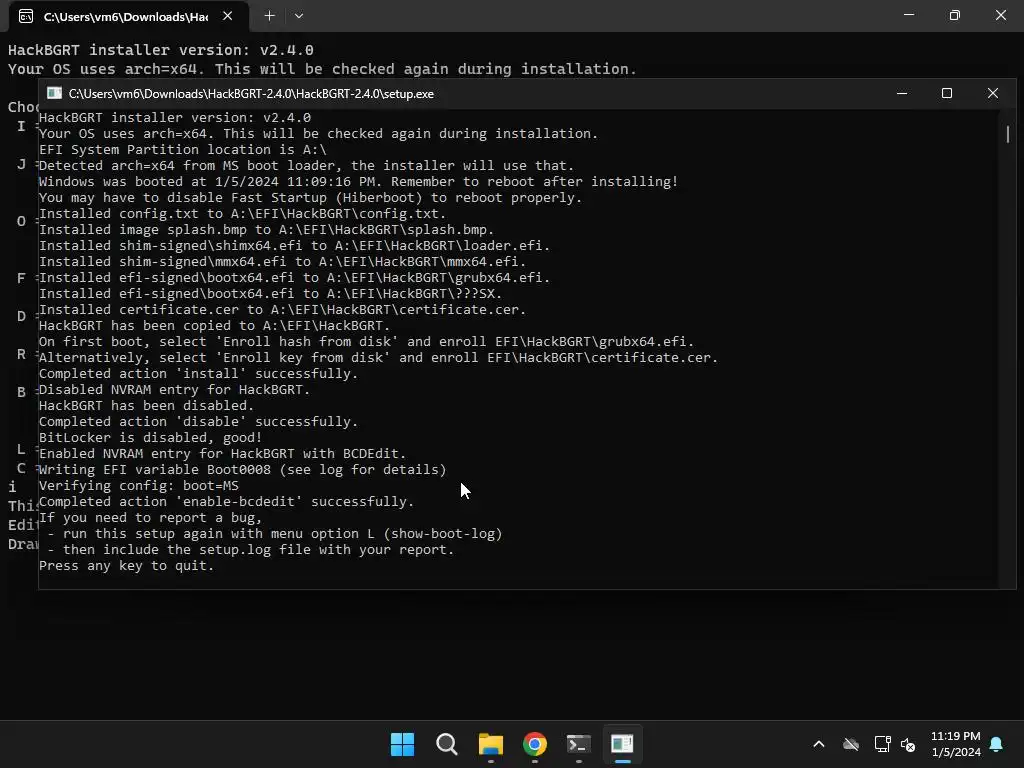
Task: Click Terminal's 'HackBGRT installer version: v2.4.0' line
Action: coord(161,50)
